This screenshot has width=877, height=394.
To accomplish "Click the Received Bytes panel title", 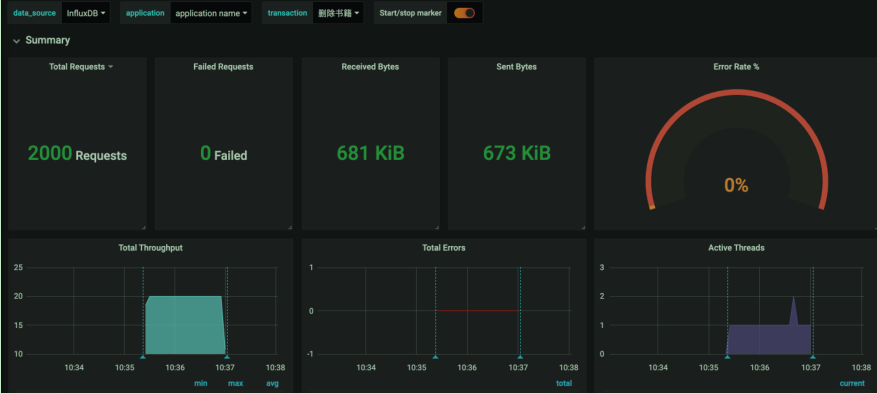I will click(x=370, y=67).
